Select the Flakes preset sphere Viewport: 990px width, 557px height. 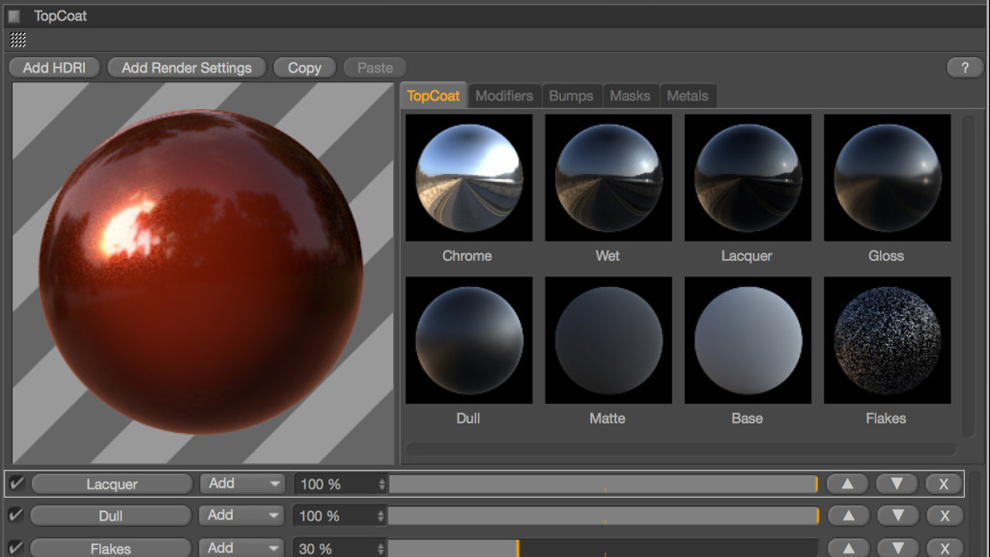coord(888,340)
